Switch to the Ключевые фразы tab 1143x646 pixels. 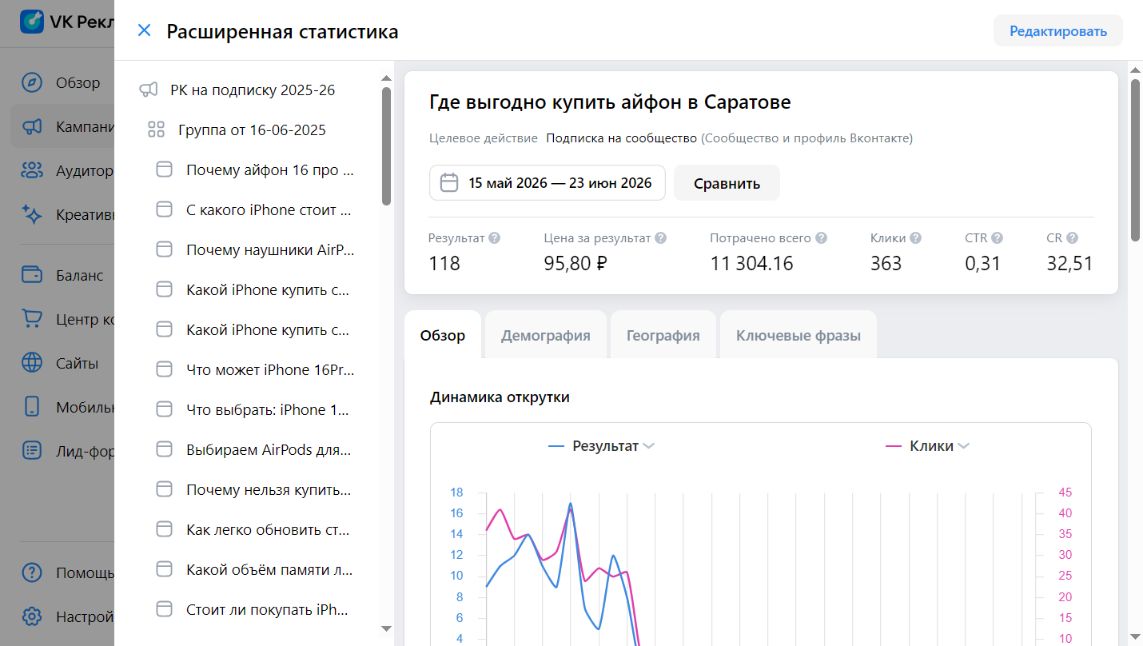[798, 335]
